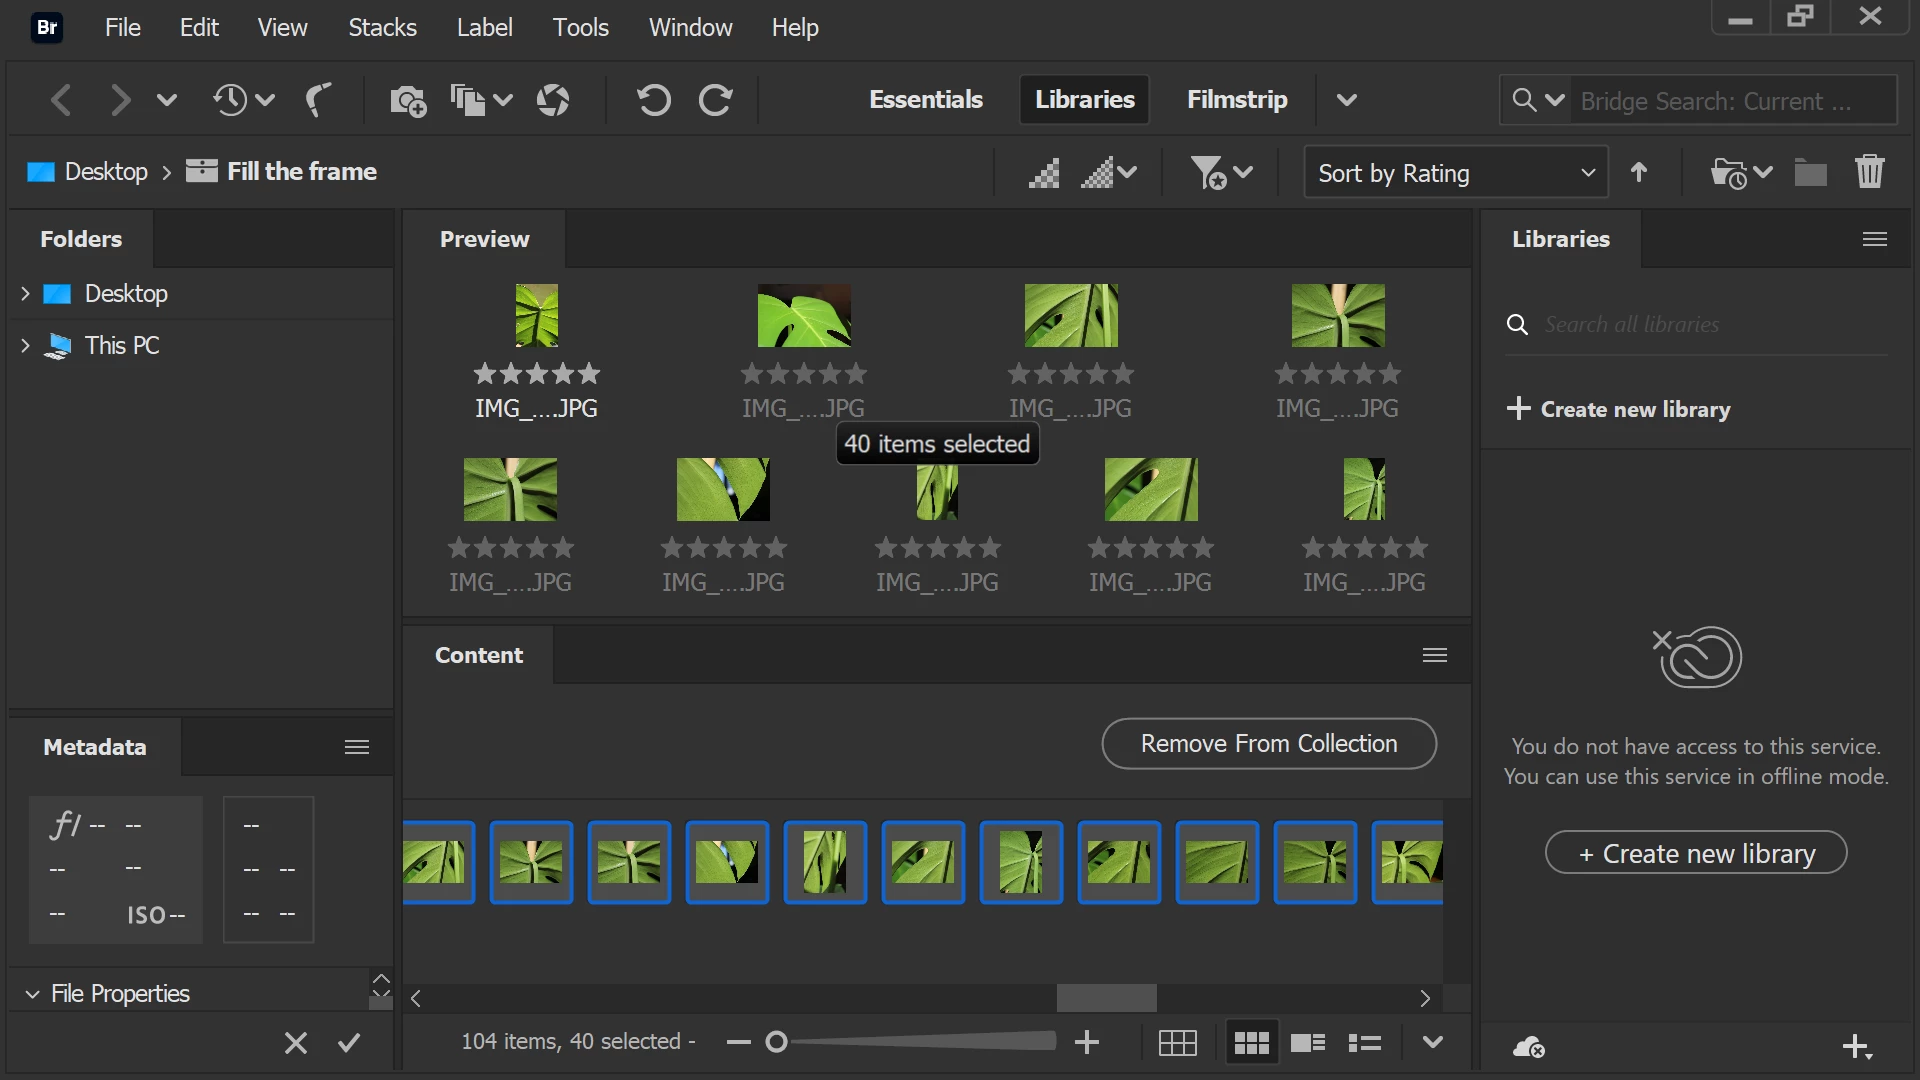Create a new folder
Viewport: 1920px width, 1080px height.
pos(1810,172)
